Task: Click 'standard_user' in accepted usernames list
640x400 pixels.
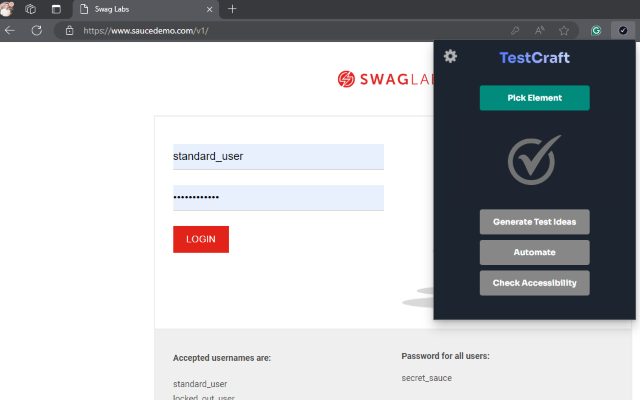Action: coord(200,384)
